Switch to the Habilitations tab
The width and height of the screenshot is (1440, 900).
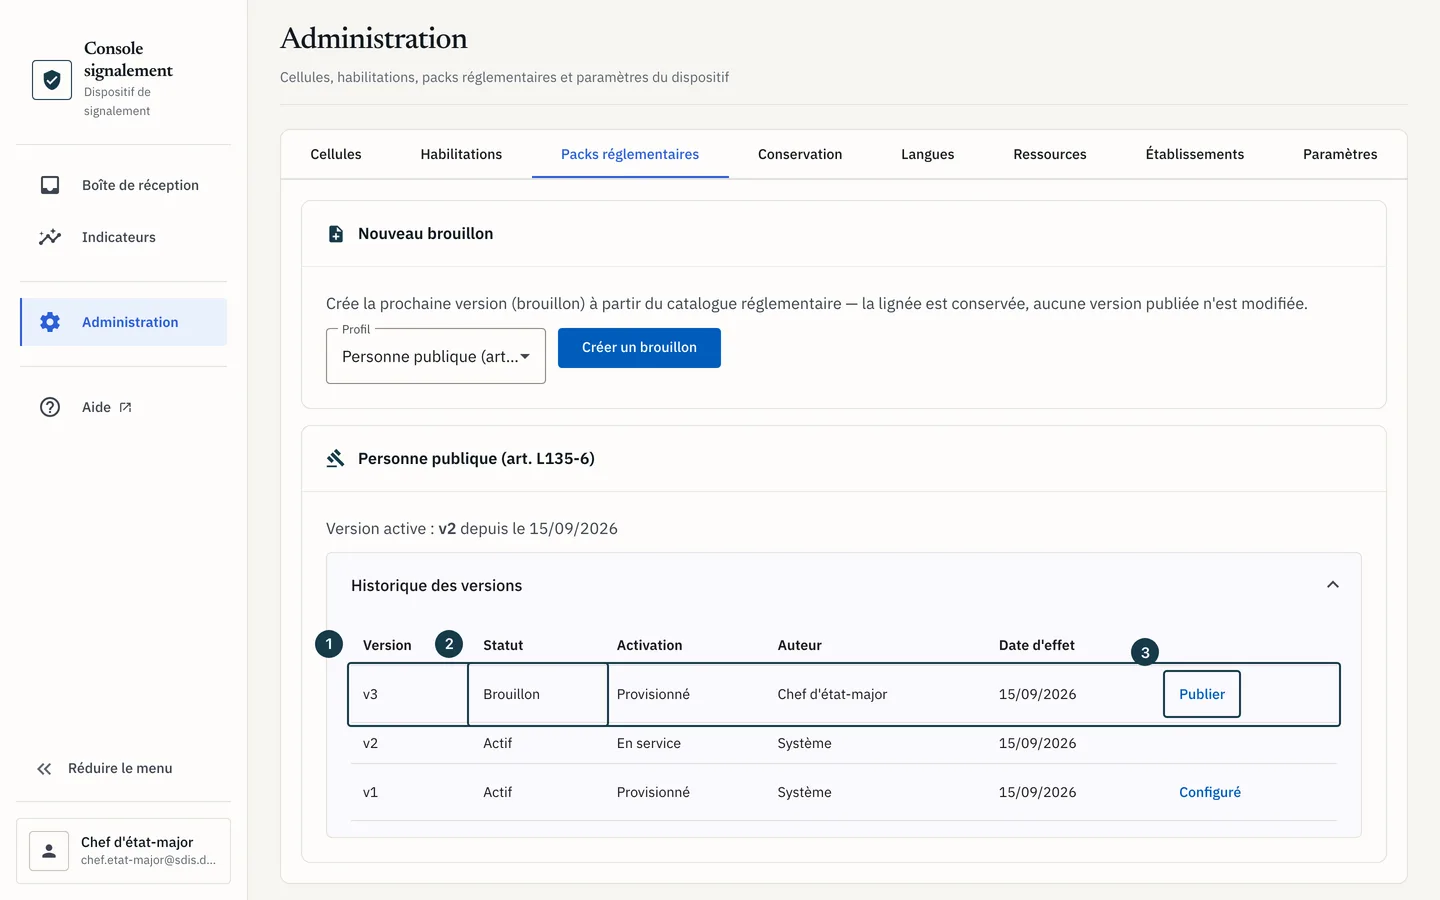pyautogui.click(x=461, y=154)
